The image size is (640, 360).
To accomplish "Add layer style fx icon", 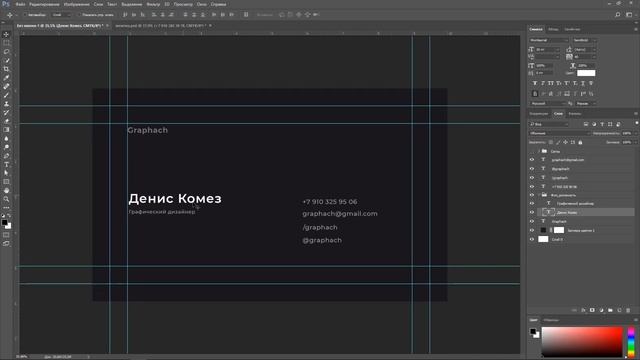I will tap(583, 310).
